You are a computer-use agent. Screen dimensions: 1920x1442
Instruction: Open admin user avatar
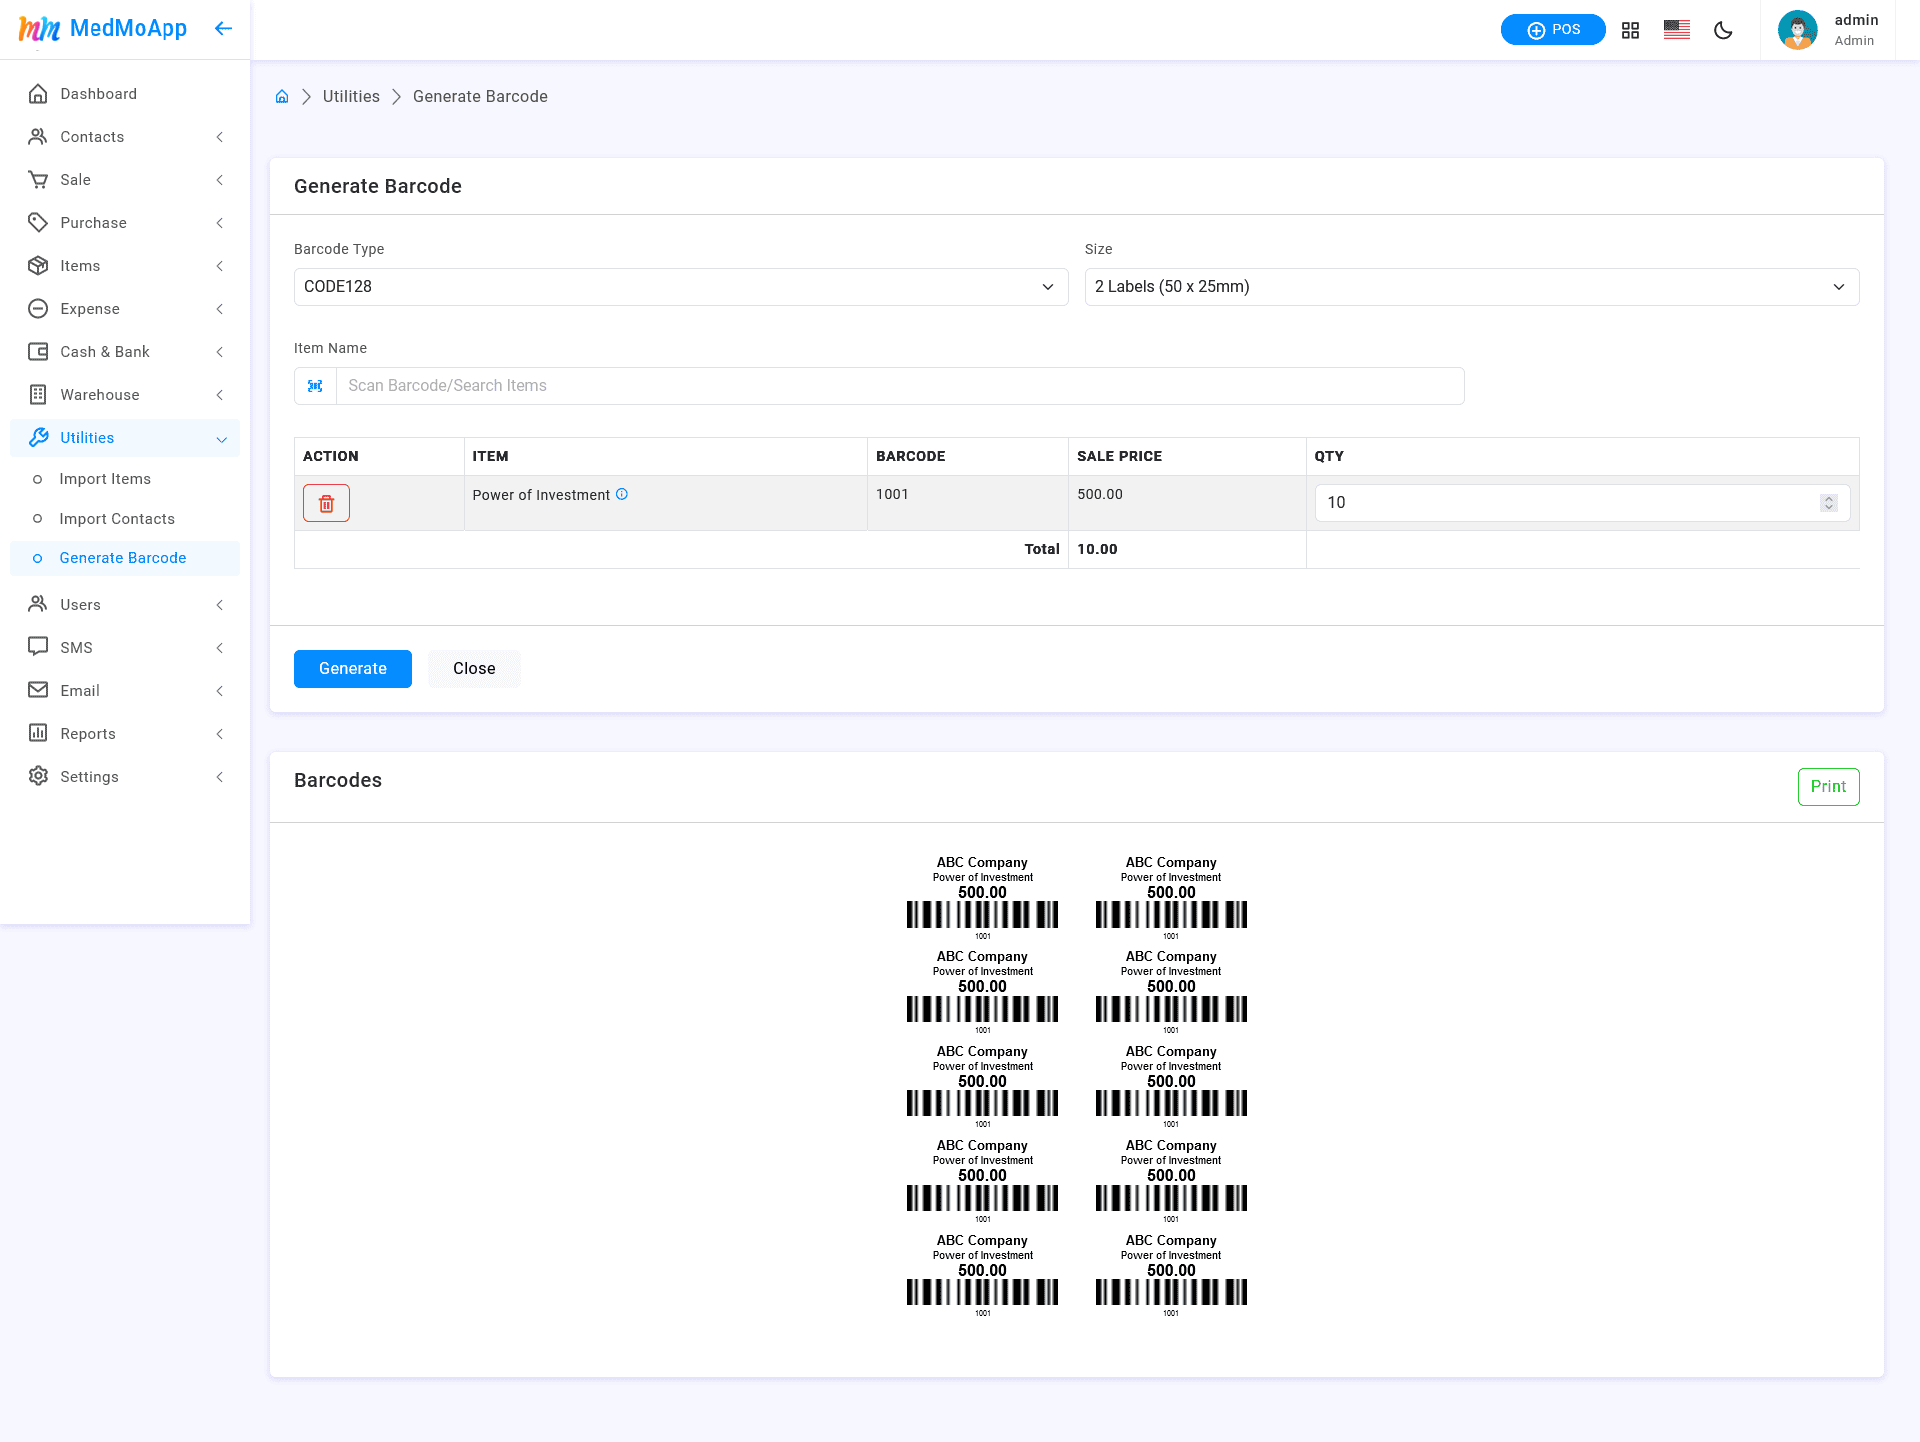click(x=1797, y=30)
